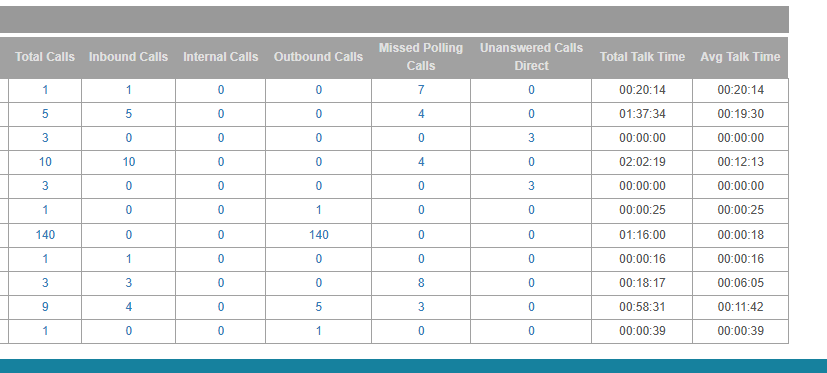Open the 9 total calls link

point(45,307)
